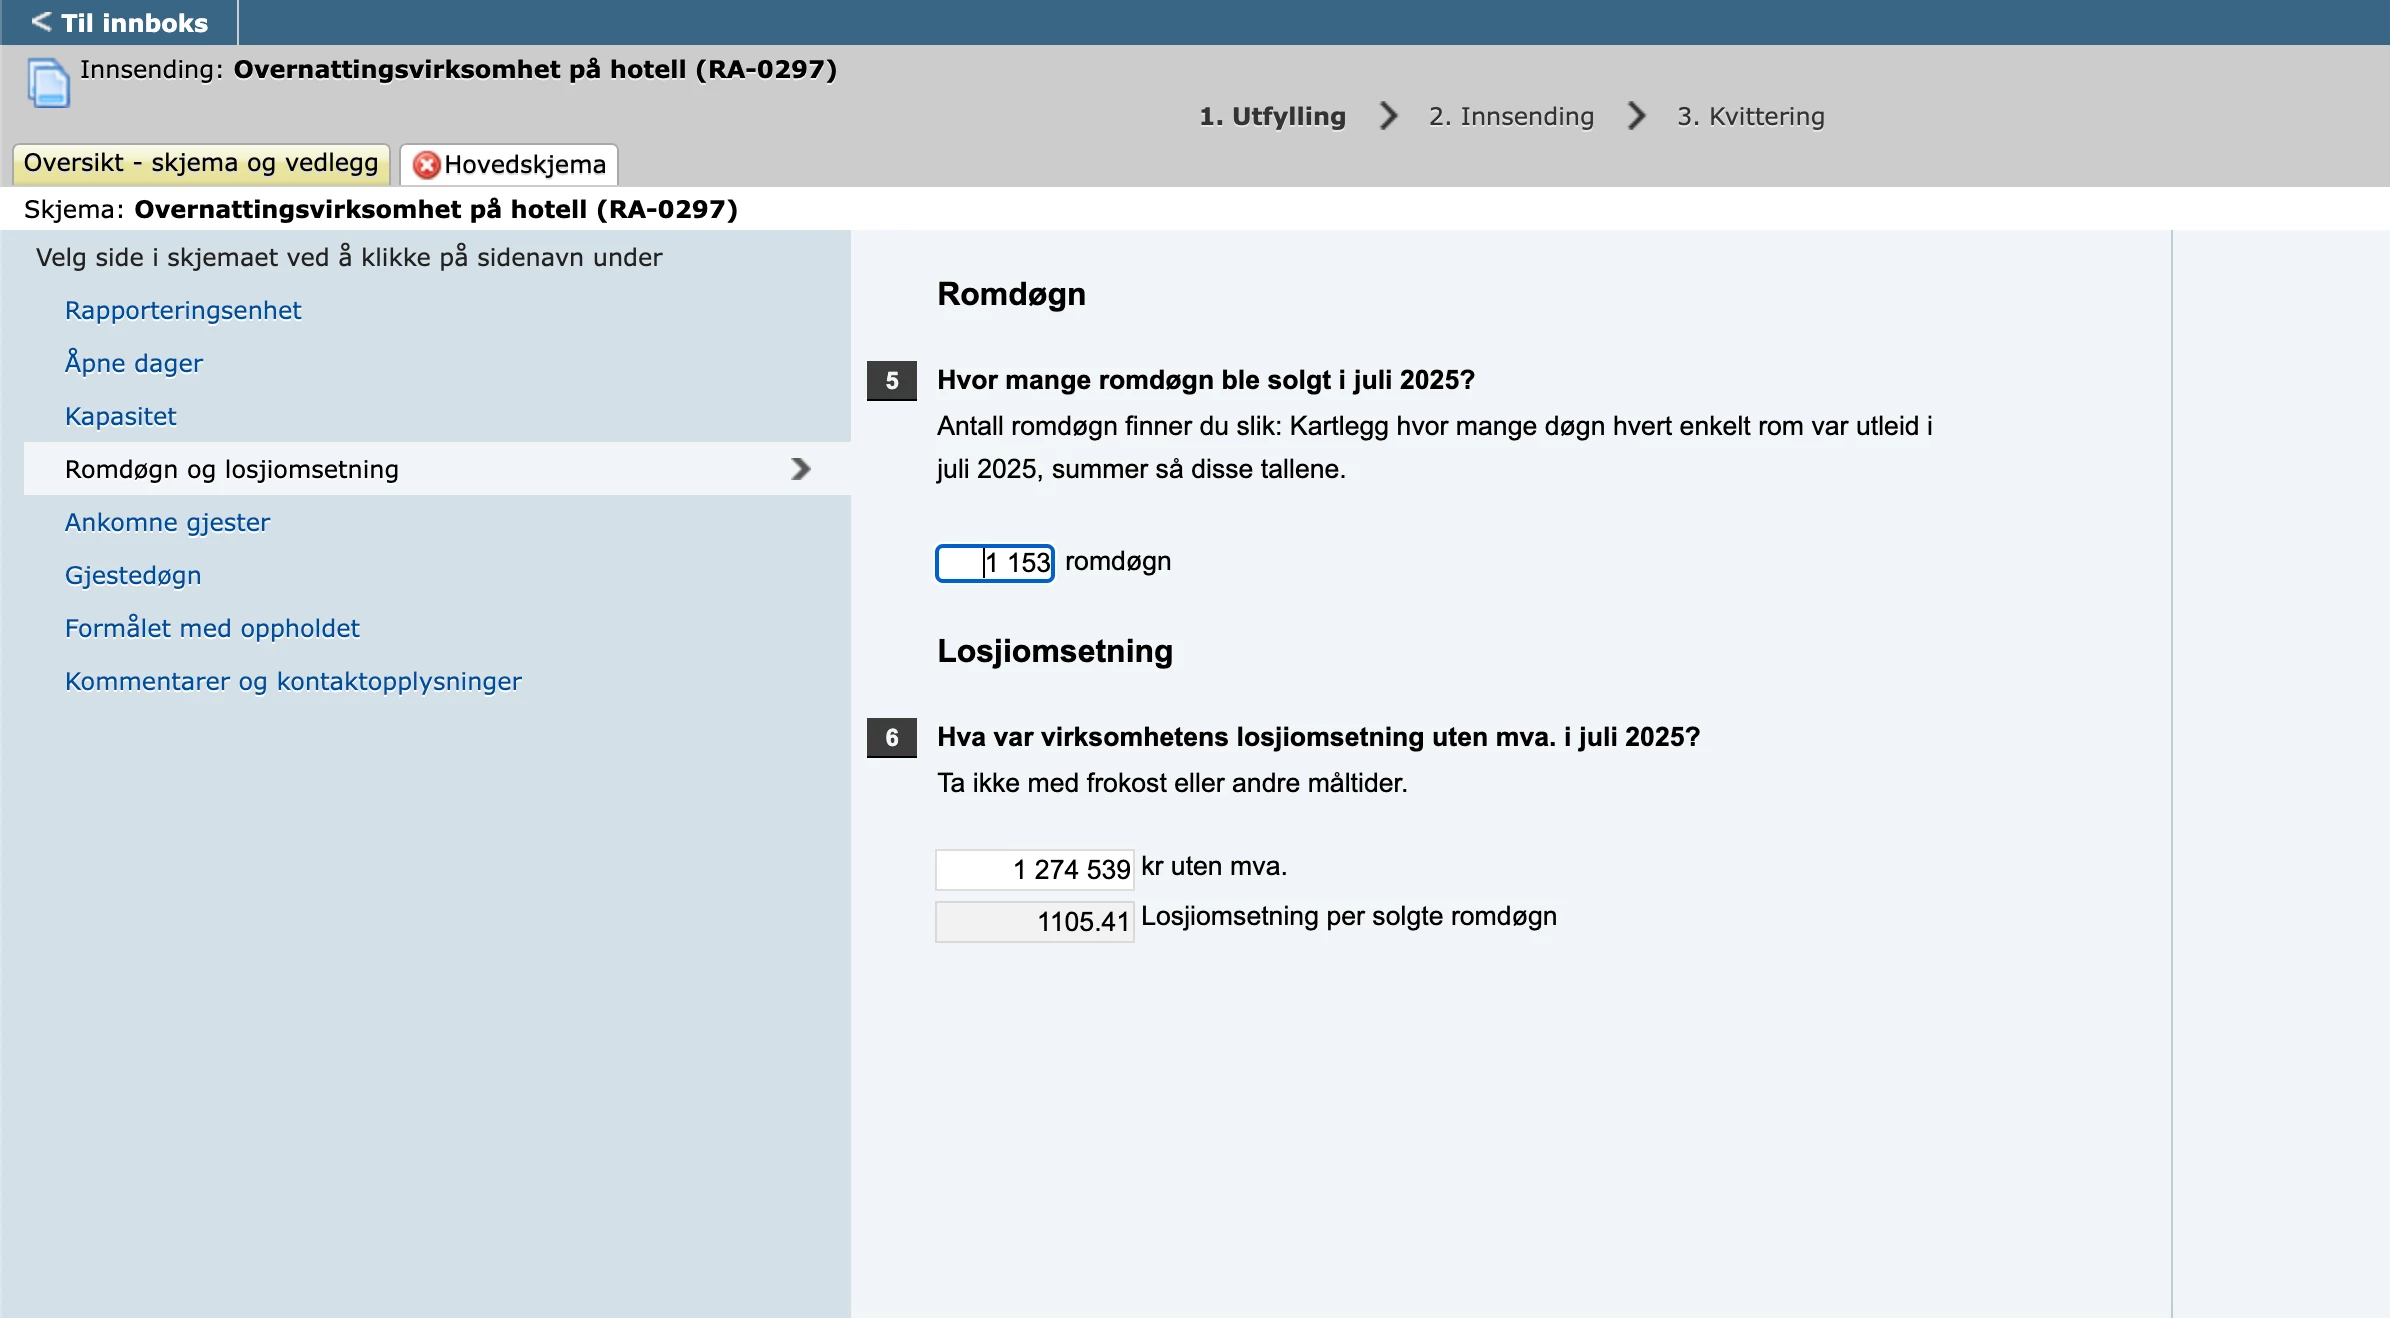Open the Gjestedøgn page

133,575
